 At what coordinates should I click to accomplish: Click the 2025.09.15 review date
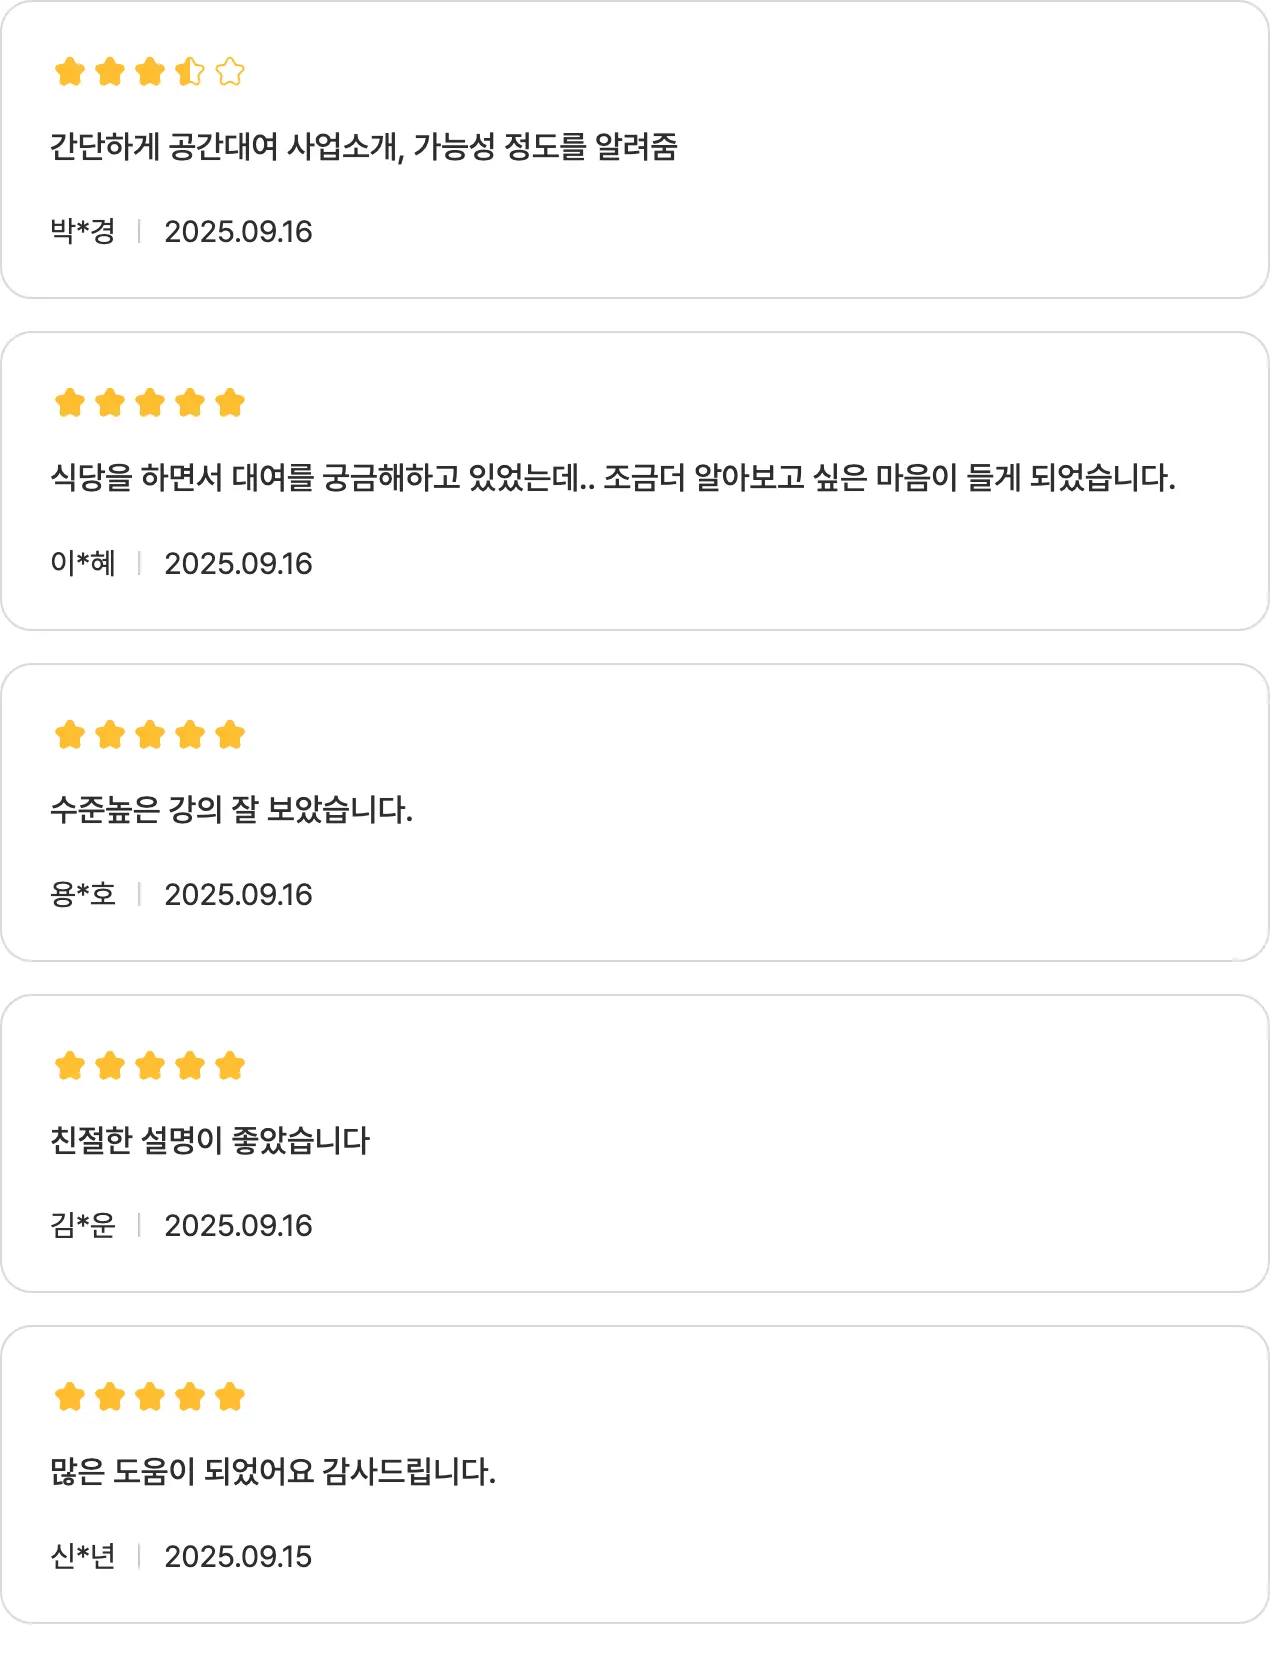point(238,1556)
